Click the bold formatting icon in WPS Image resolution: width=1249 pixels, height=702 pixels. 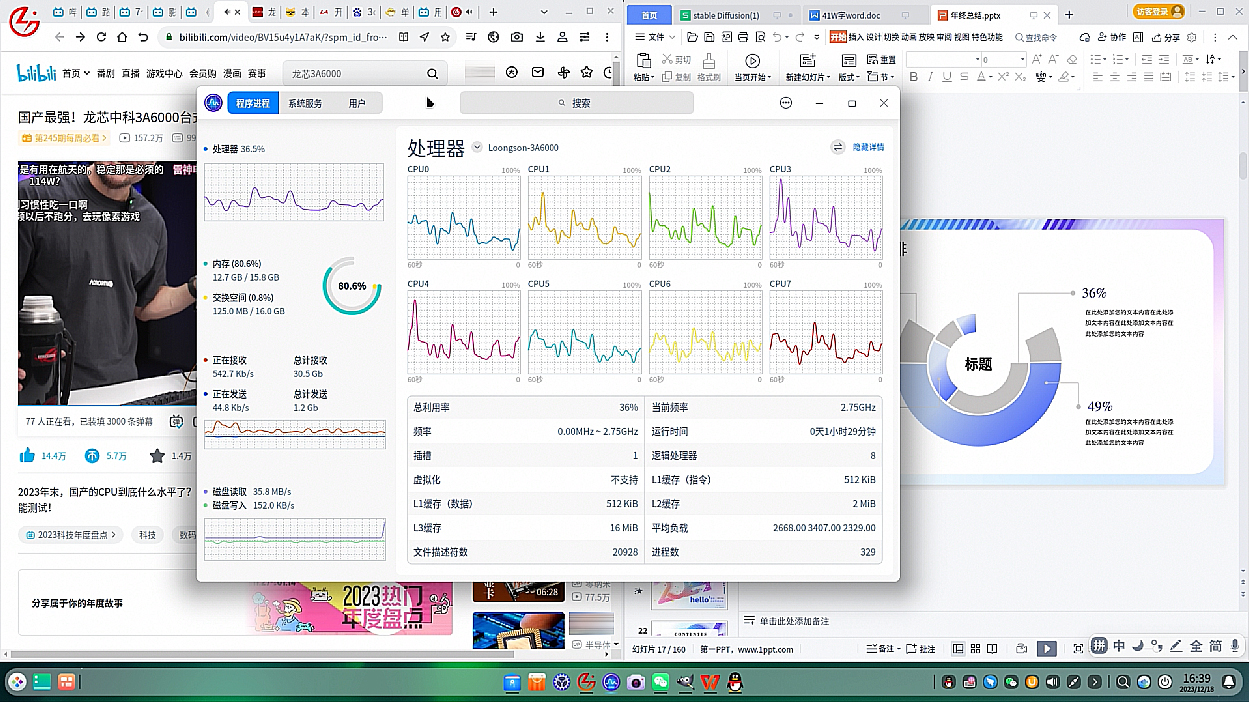(x=913, y=77)
